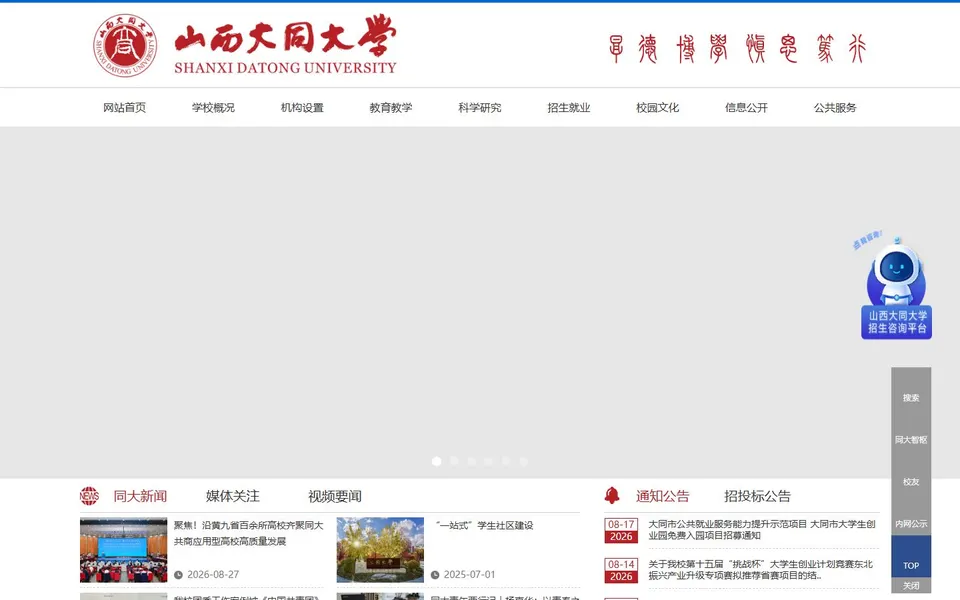Click the date text 2025-07-01
The width and height of the screenshot is (960, 600).
(470, 575)
